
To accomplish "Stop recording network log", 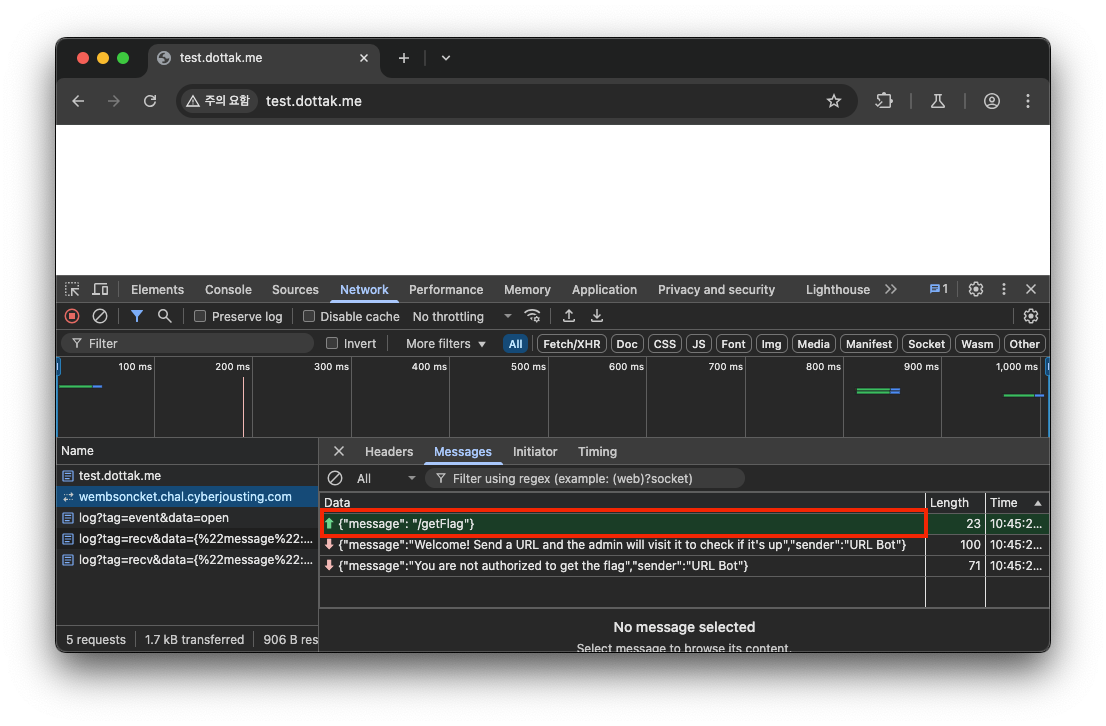I will coord(72,316).
